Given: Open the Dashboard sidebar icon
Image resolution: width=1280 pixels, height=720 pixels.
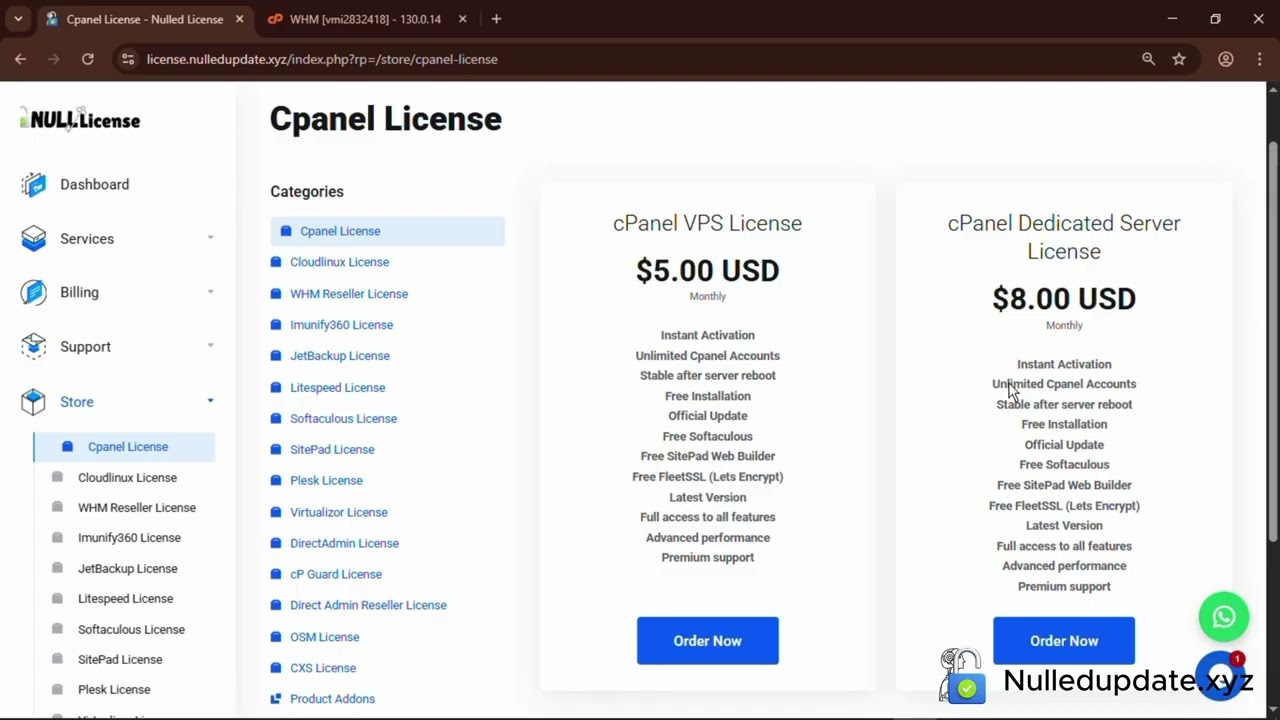Looking at the screenshot, I should tap(33, 184).
